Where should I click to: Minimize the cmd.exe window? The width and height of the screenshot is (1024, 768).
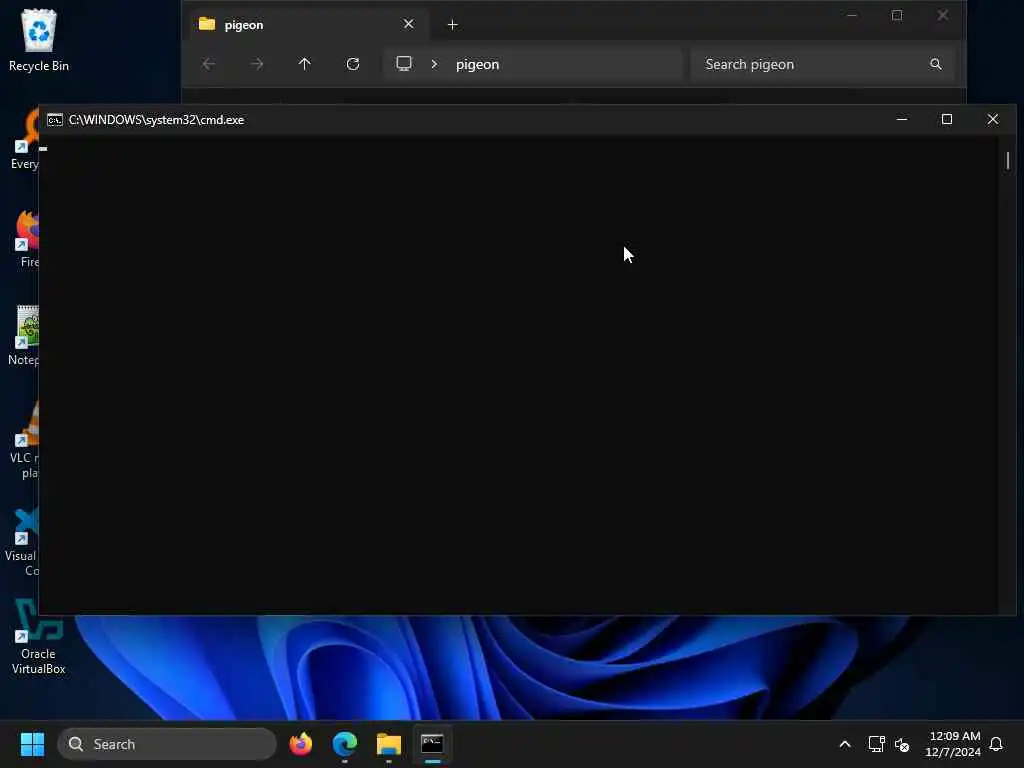[902, 120]
